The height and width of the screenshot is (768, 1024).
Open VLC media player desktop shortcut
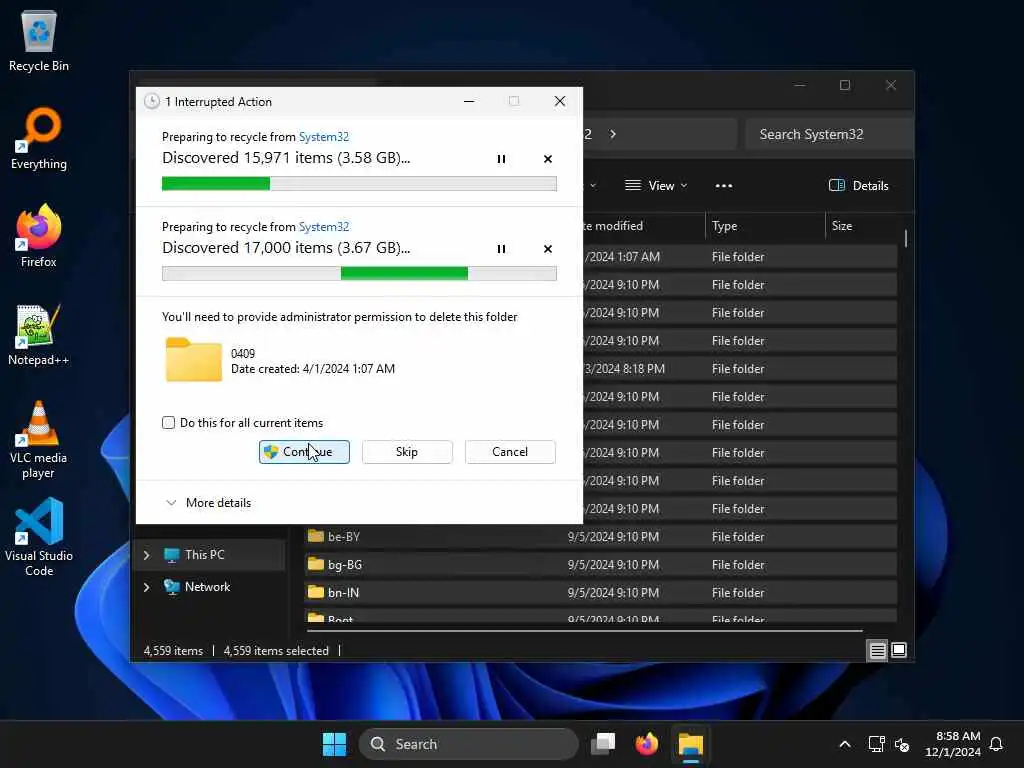[39, 440]
